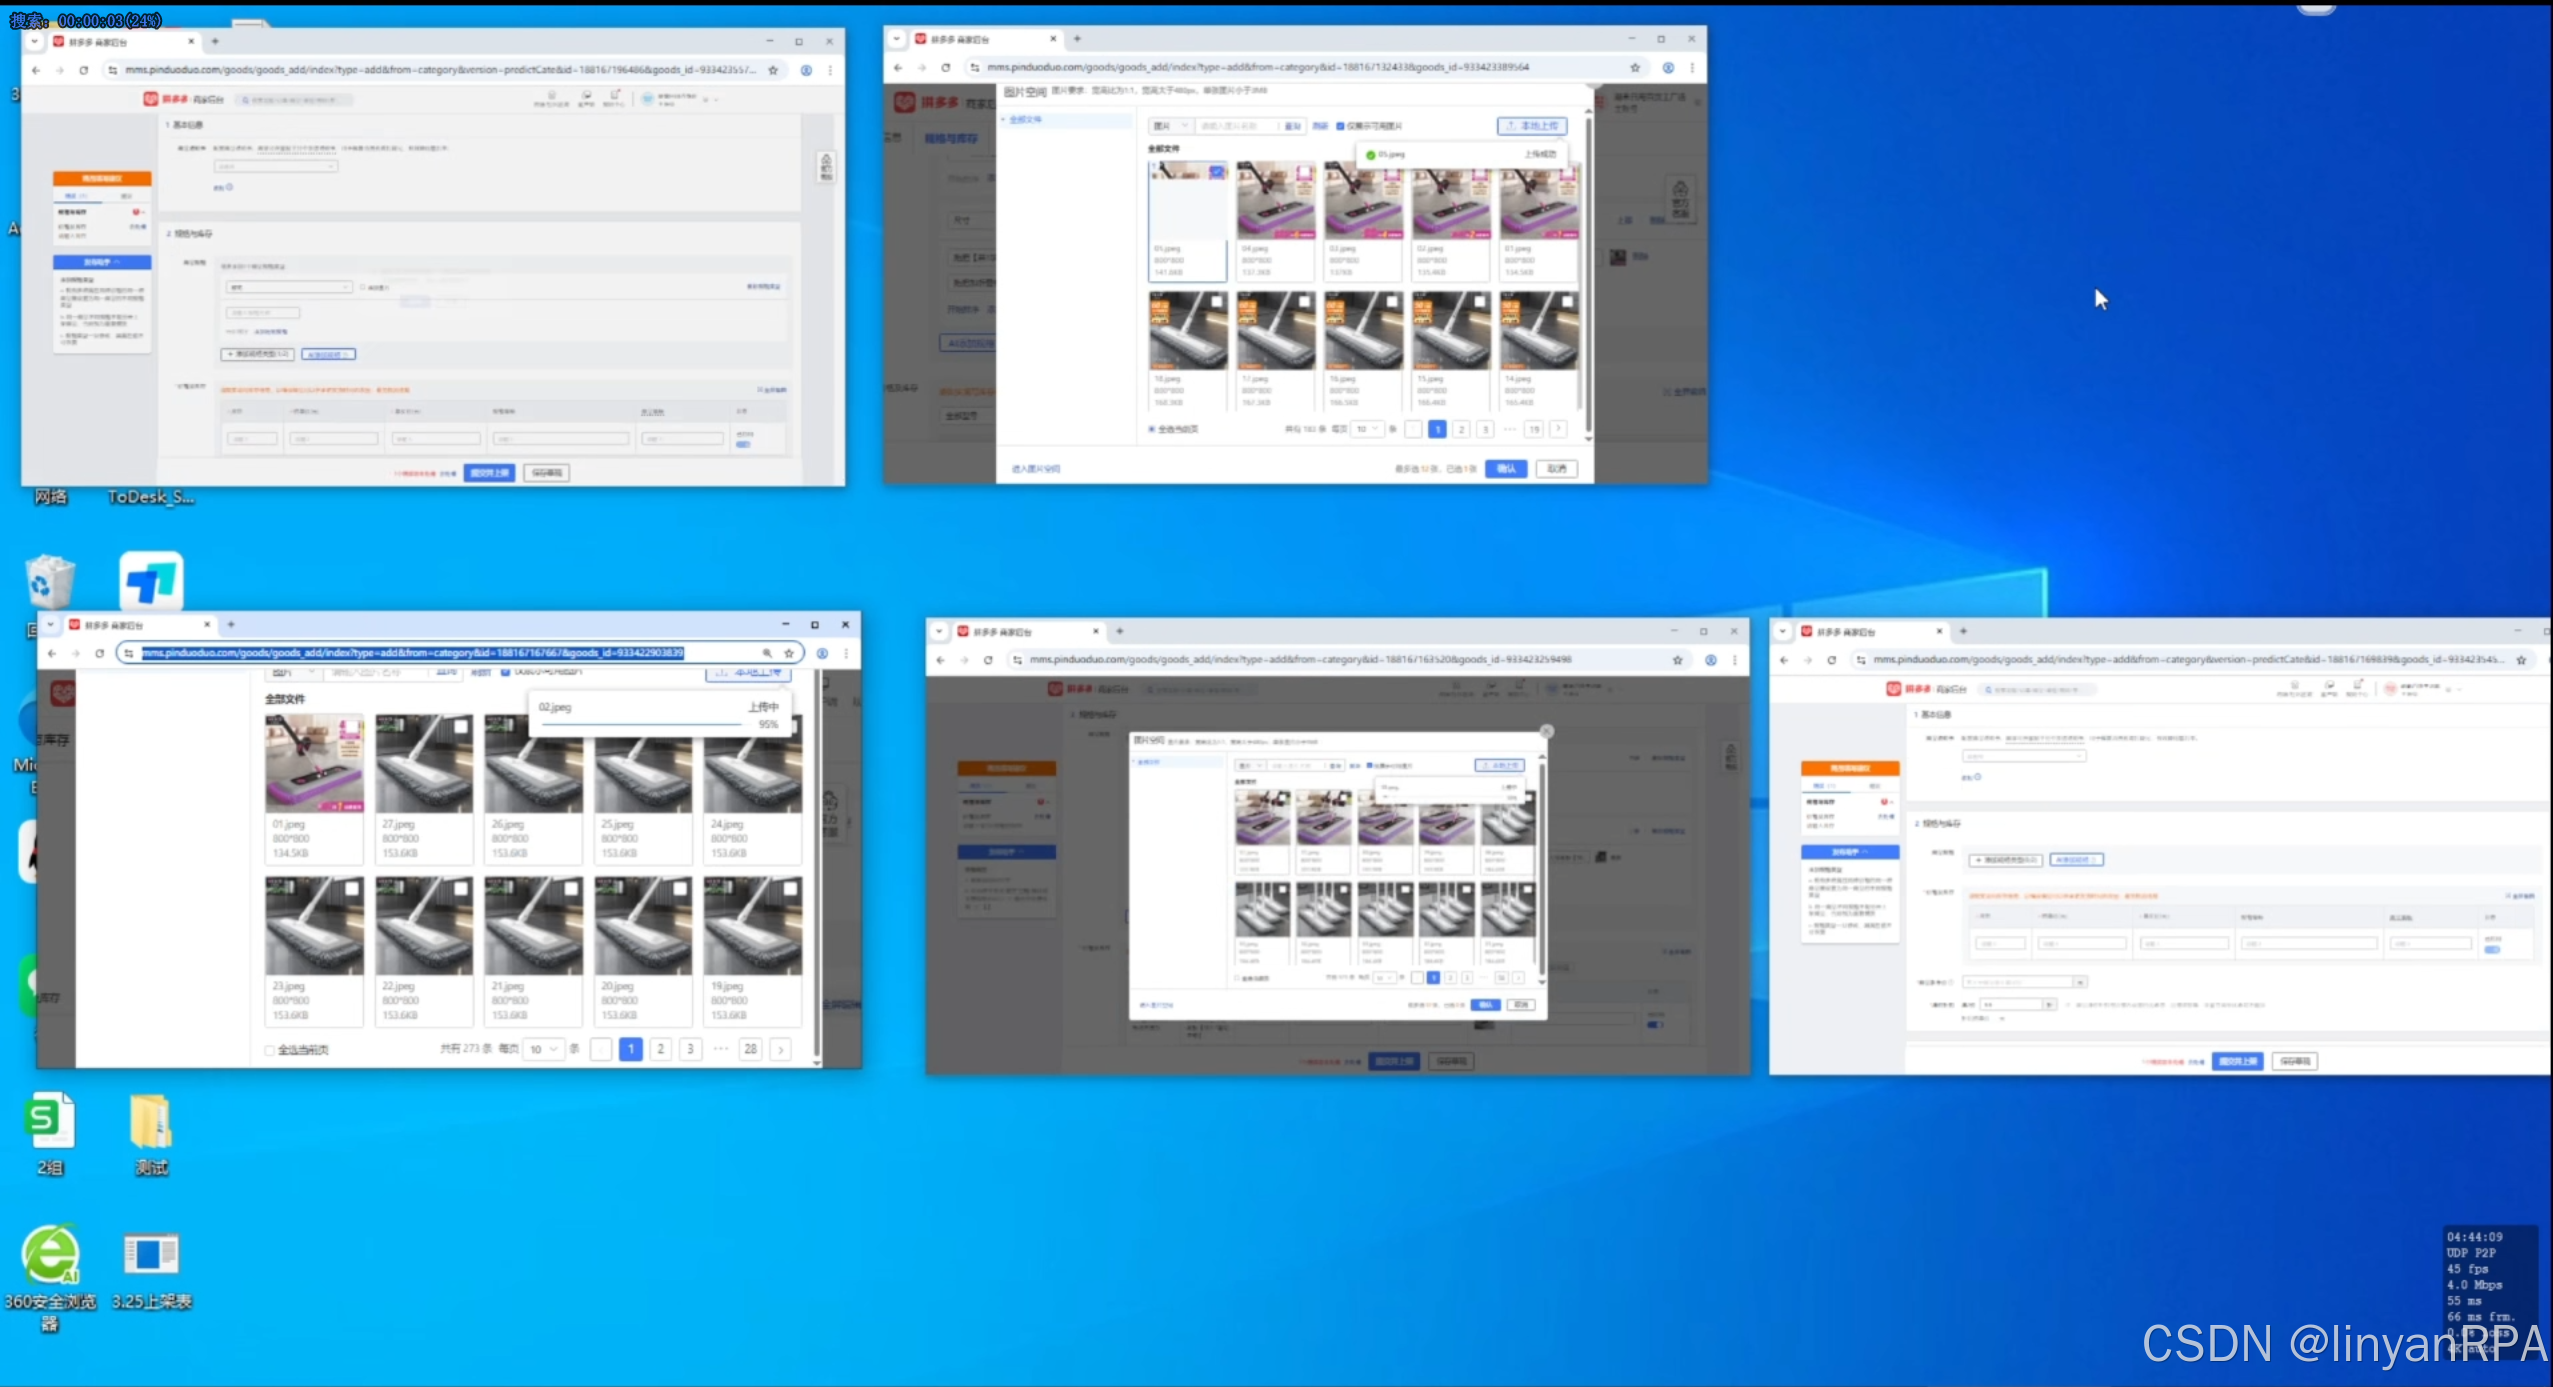Select the 20.jpeg image checkbox
This screenshot has width=2553, height=1387.
tap(680, 888)
